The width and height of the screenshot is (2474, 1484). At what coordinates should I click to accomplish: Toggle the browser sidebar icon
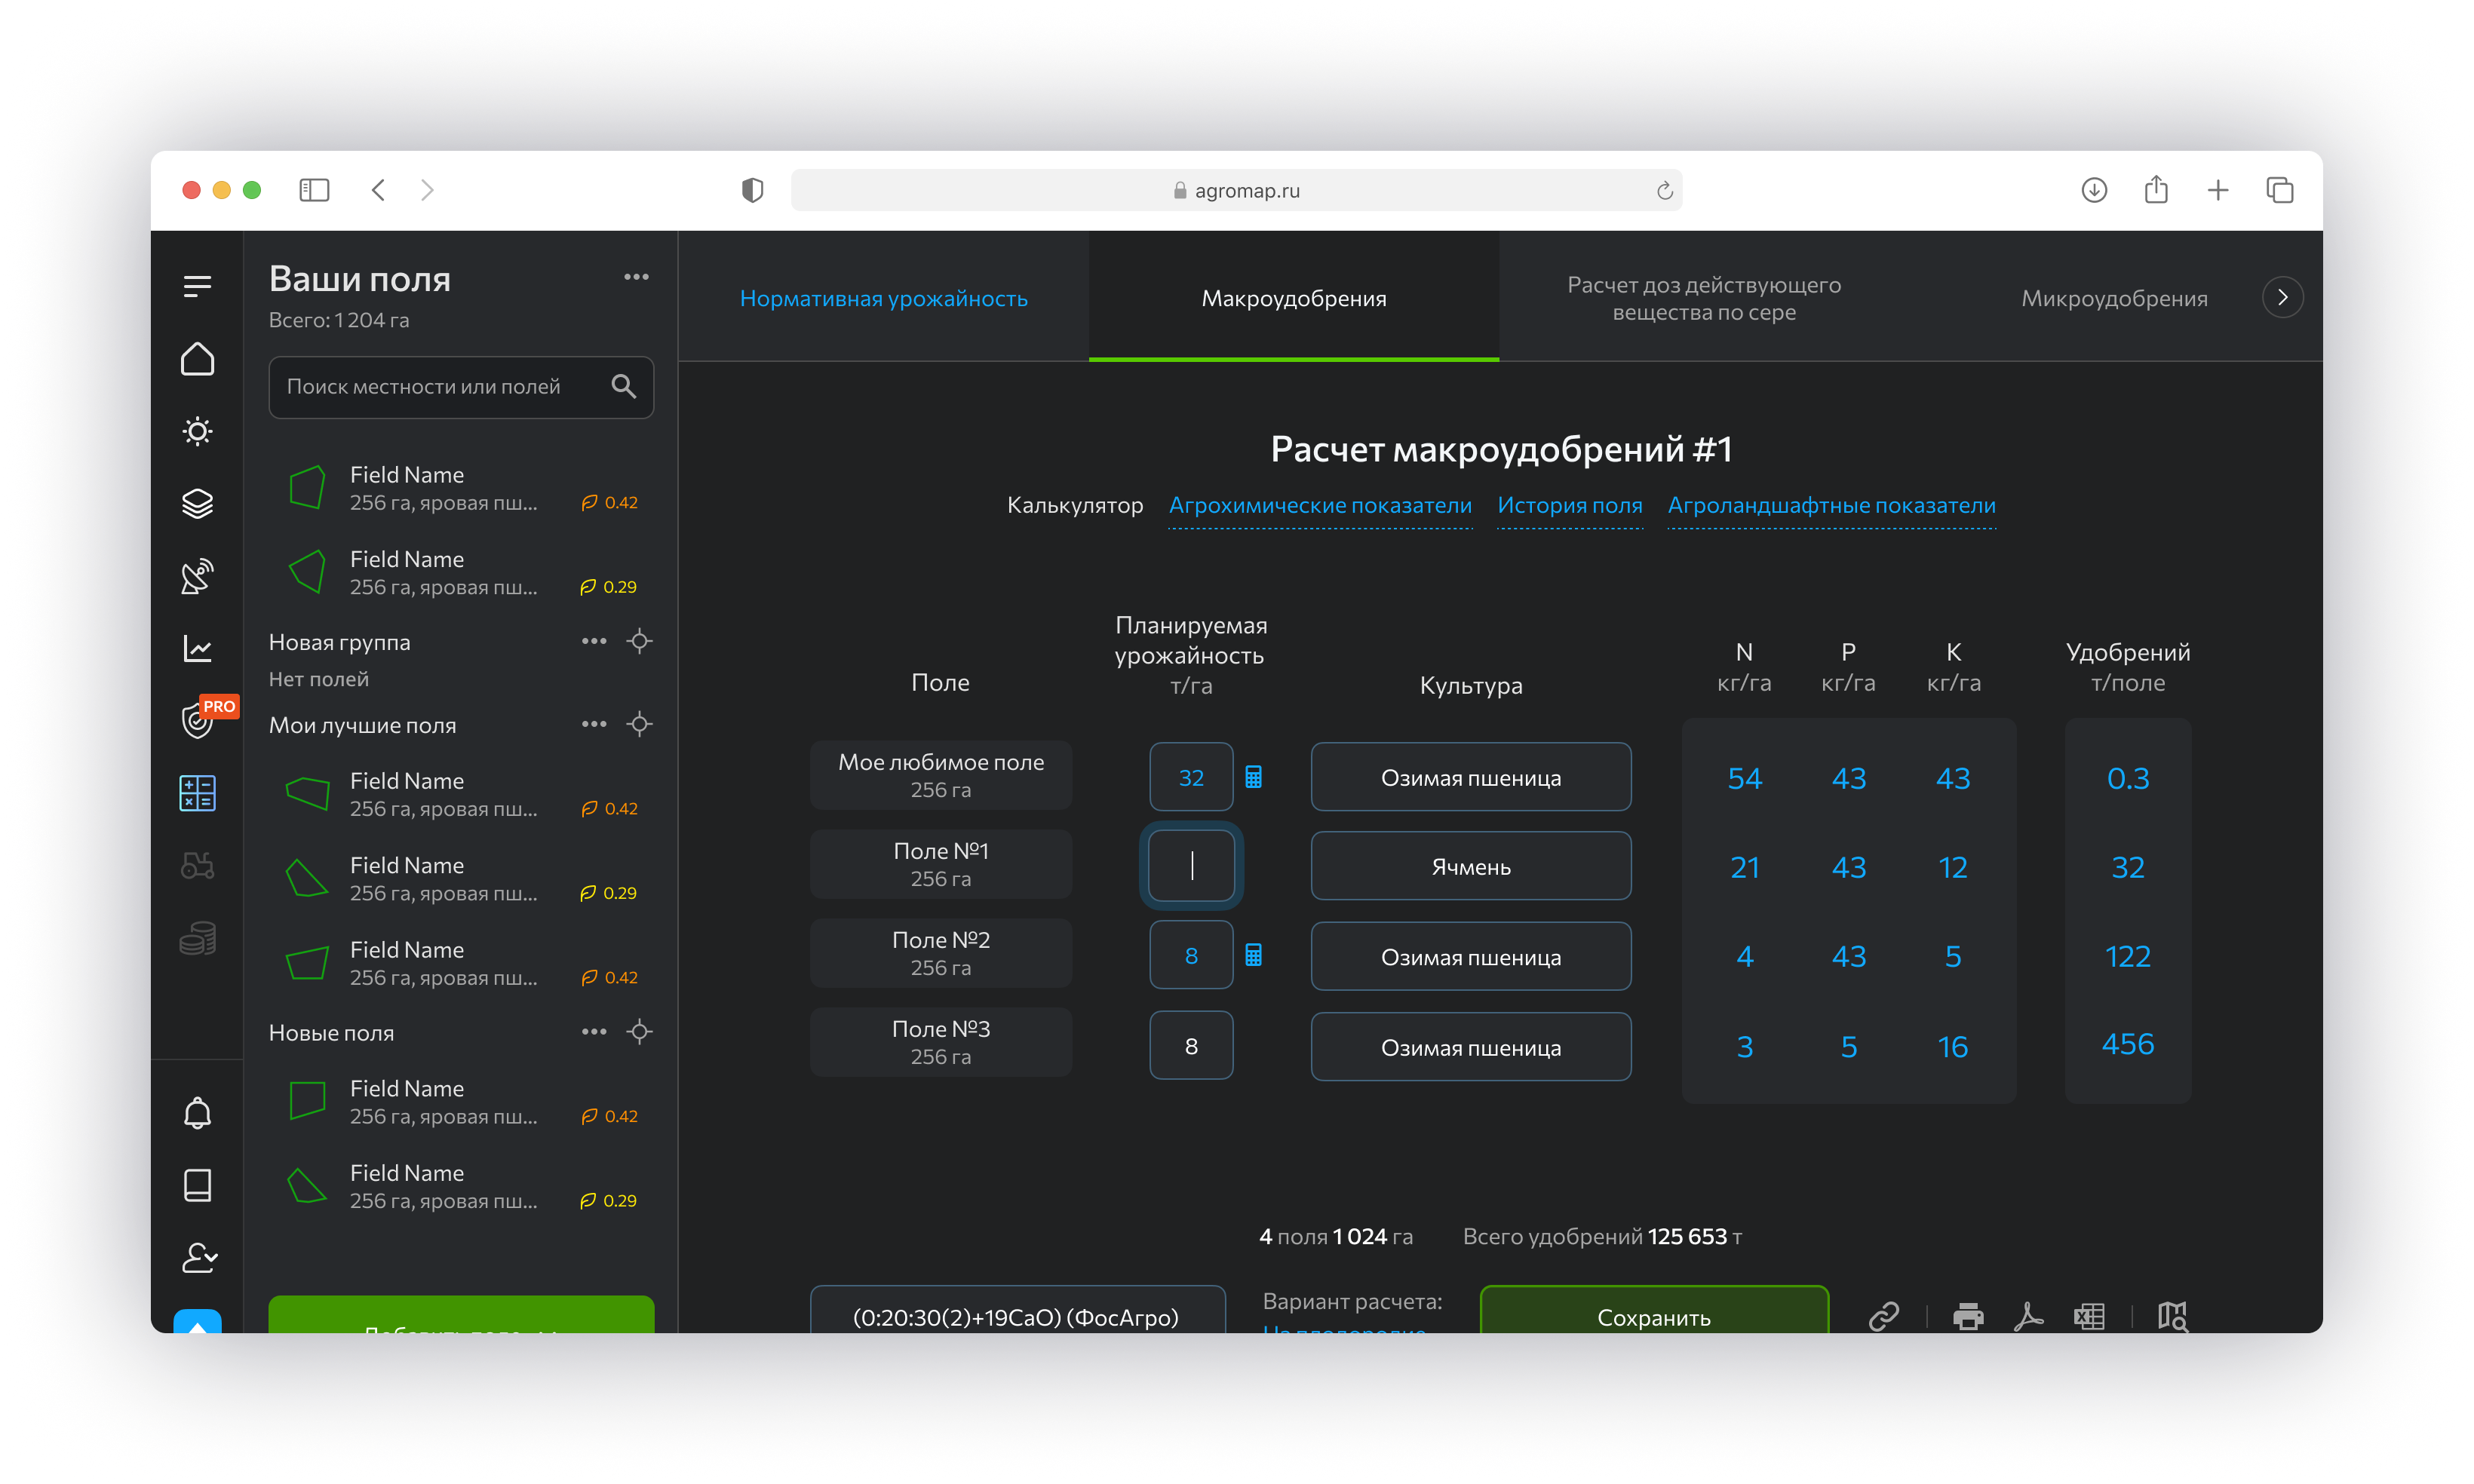(314, 190)
